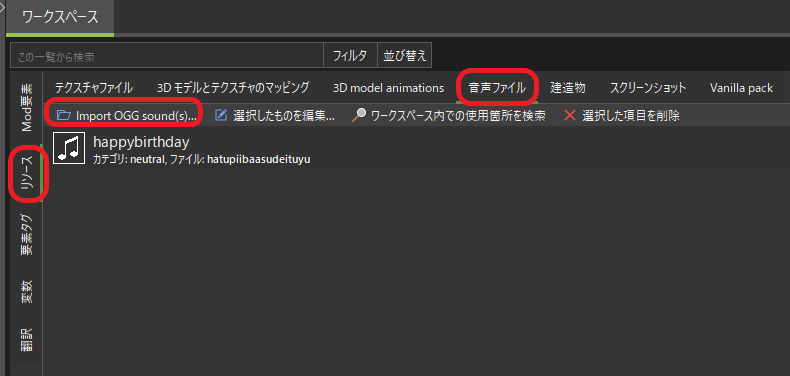Click the Import OGG sound(s)... label

tap(136, 116)
